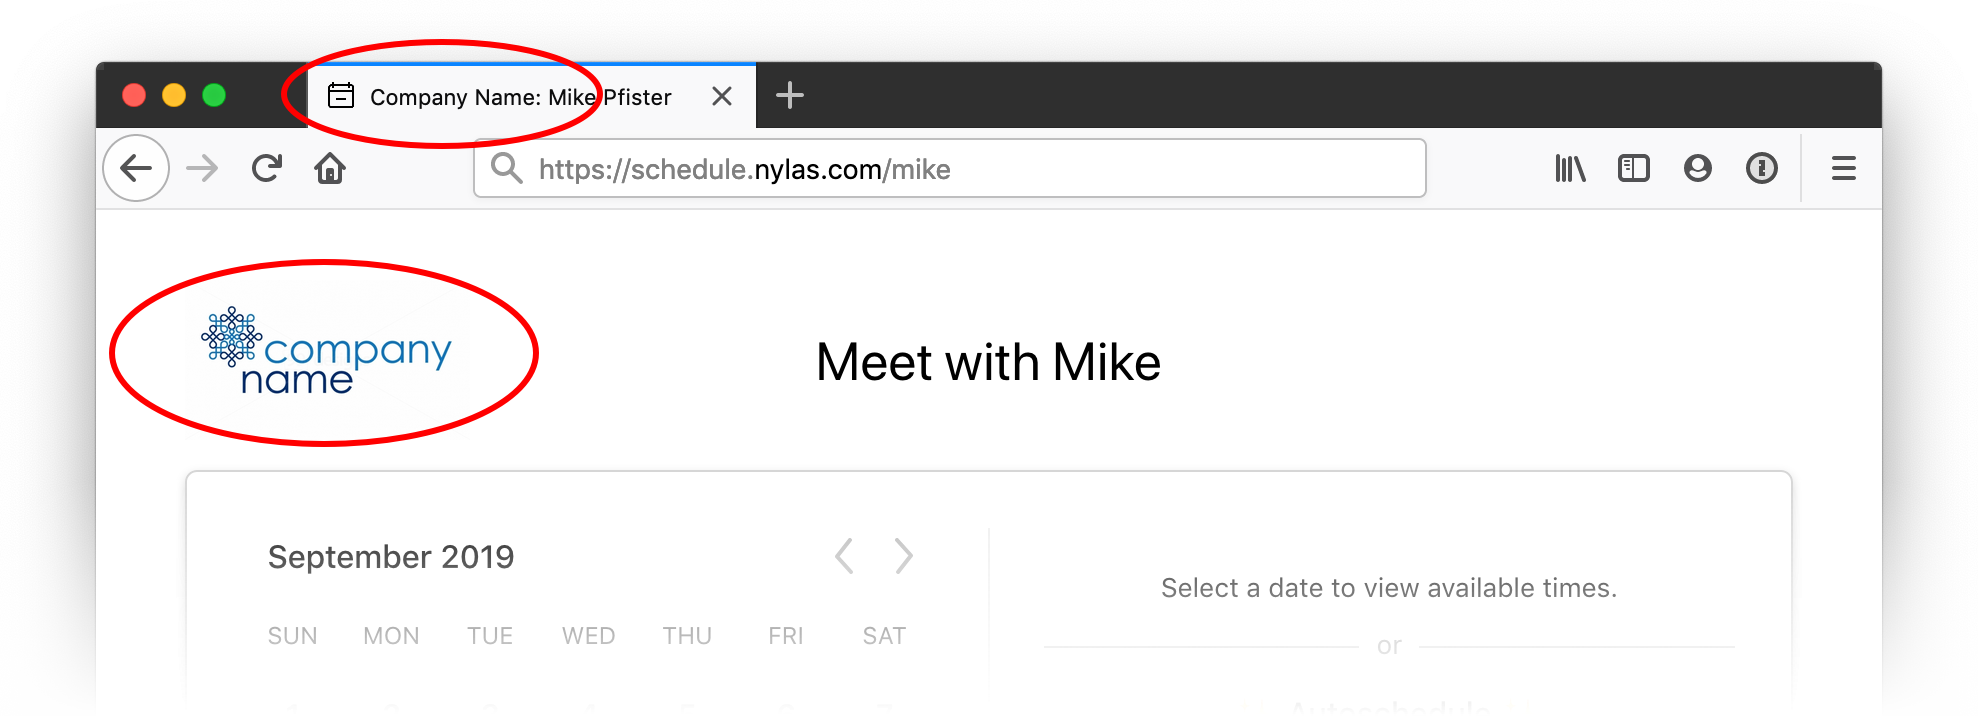
Task: Select the Company Name: Mike Pfister tab
Action: (520, 96)
